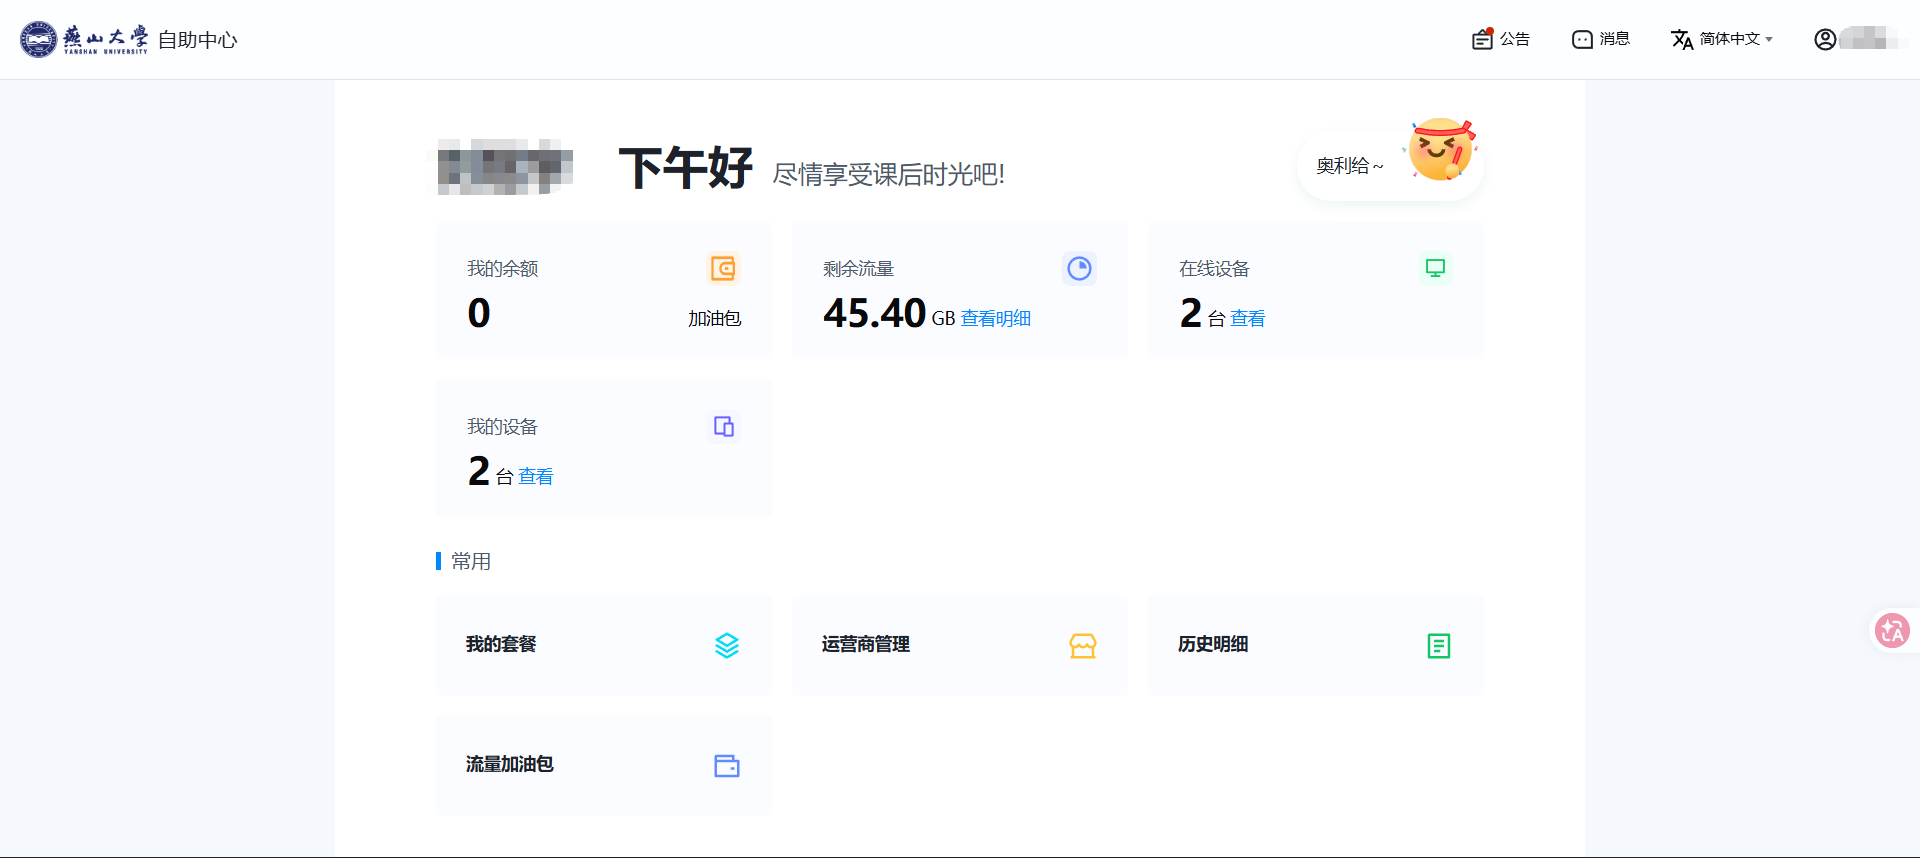1920x858 pixels.
Task: Click the 在线设备 label
Action: pyautogui.click(x=1215, y=268)
